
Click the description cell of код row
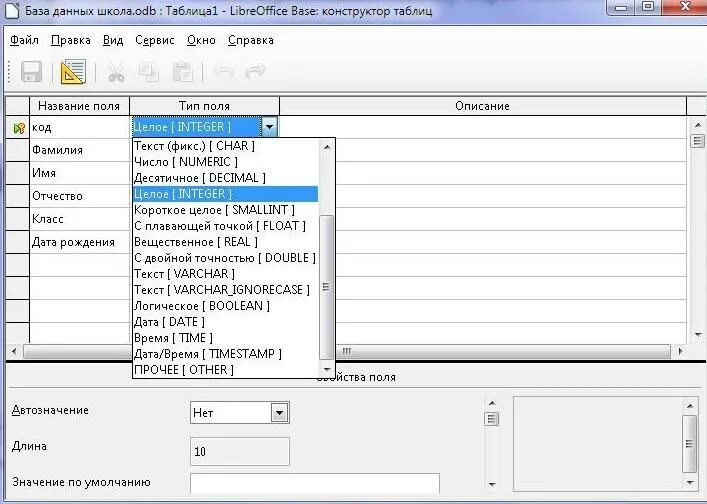coord(482,127)
